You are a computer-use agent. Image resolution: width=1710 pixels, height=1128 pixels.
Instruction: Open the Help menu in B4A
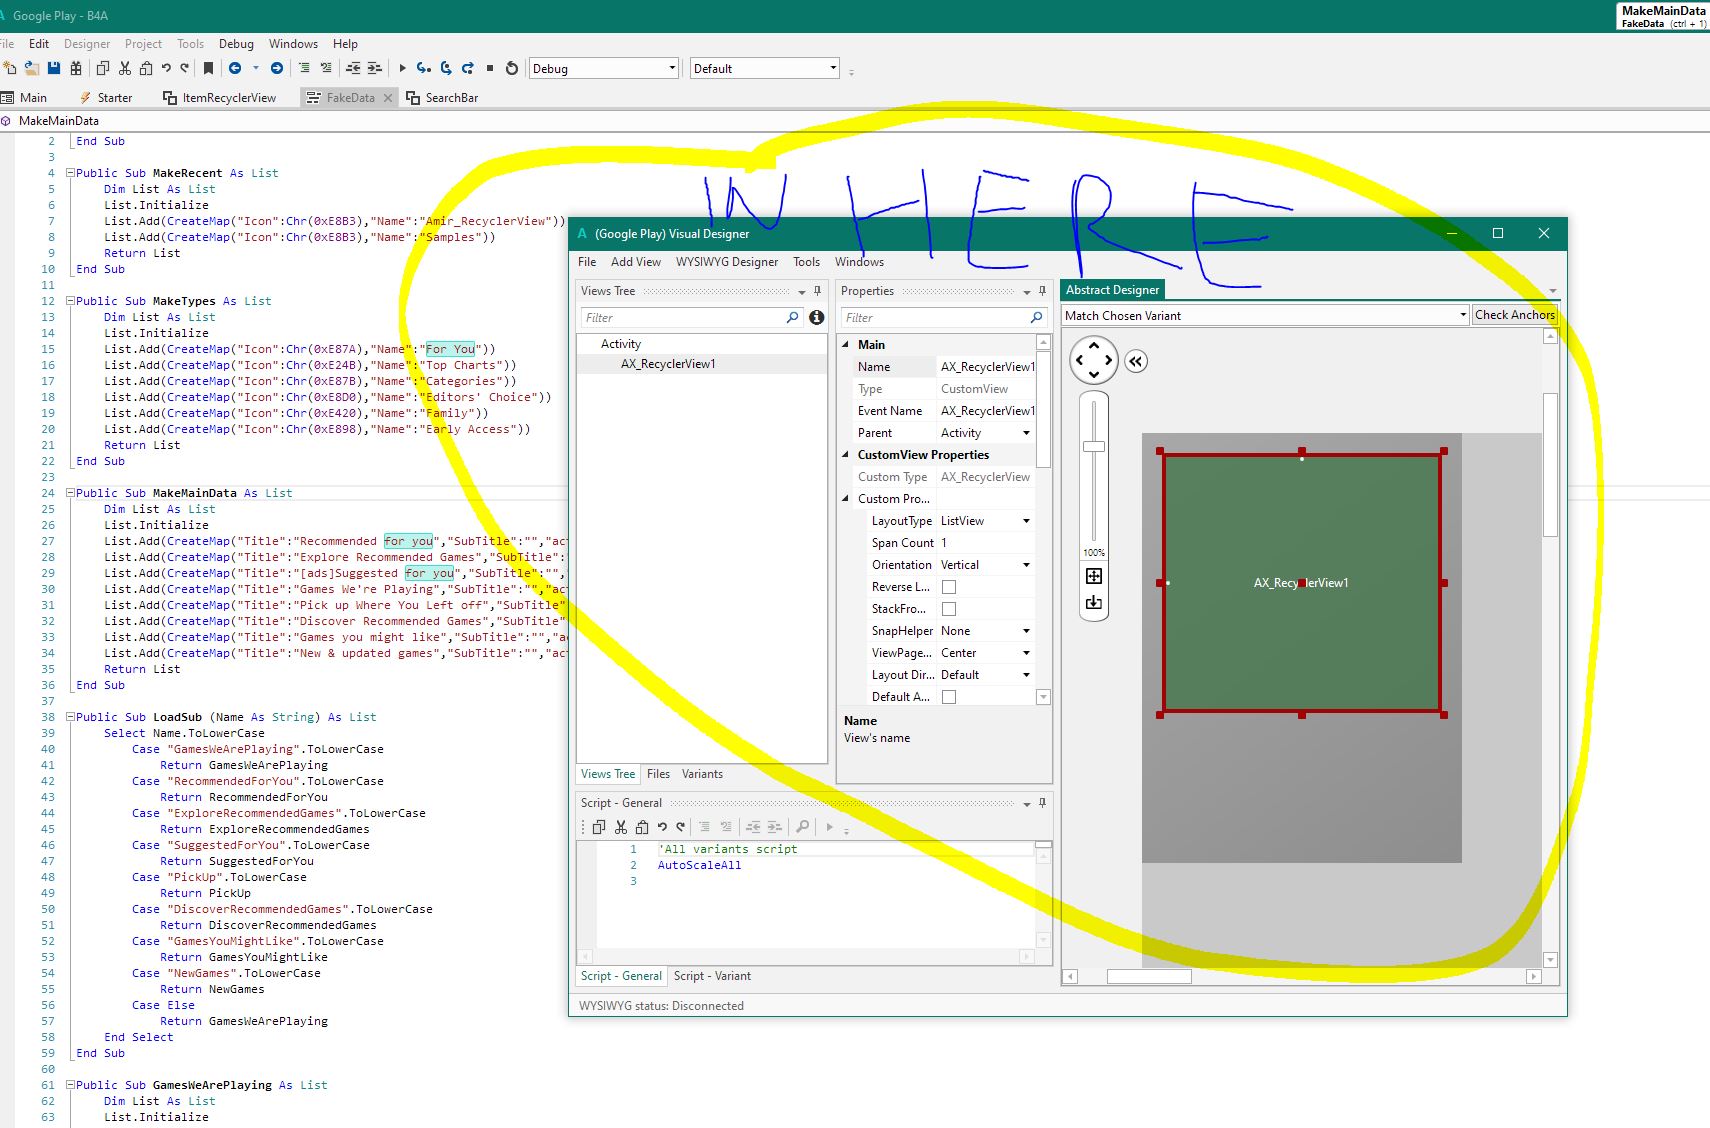[x=345, y=44]
